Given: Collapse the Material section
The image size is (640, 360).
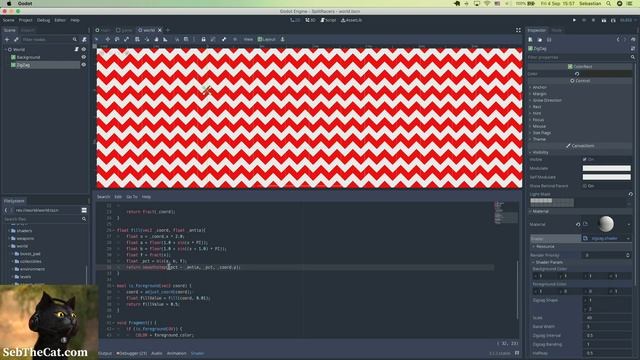Looking at the screenshot, I should (x=540, y=211).
